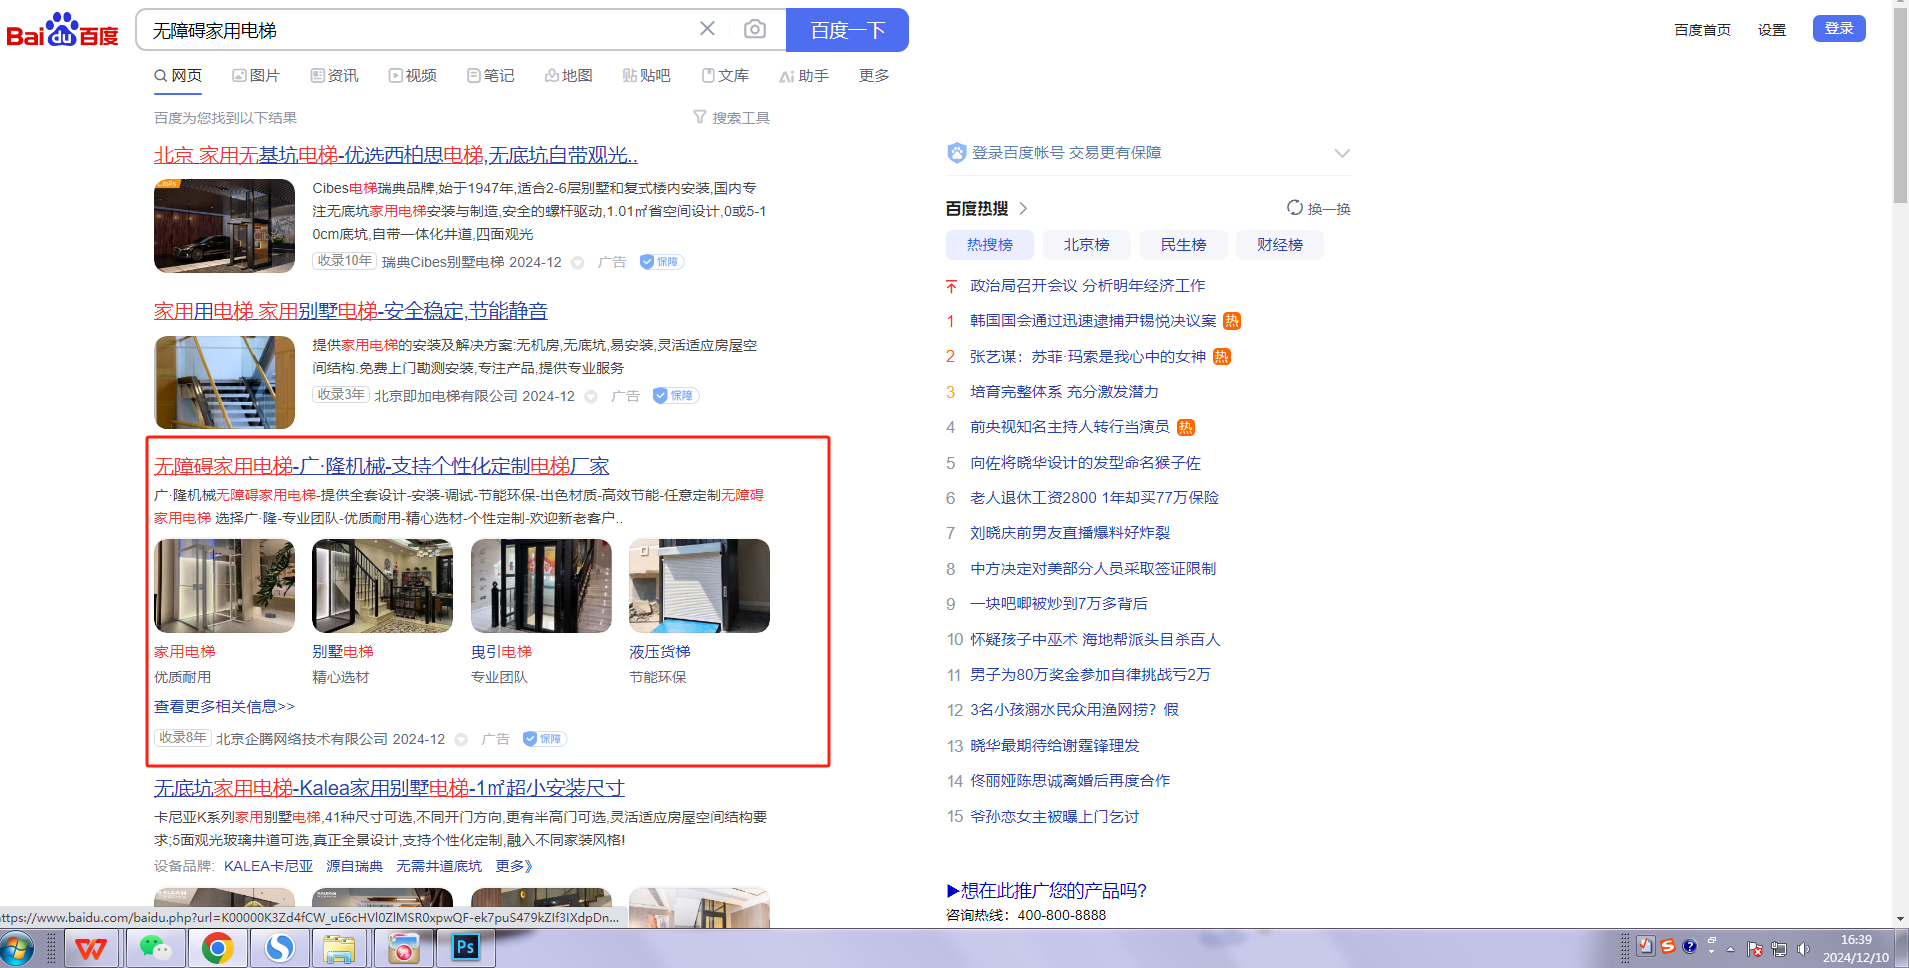Open WeChat from the taskbar
The image size is (1909, 968).
point(155,947)
